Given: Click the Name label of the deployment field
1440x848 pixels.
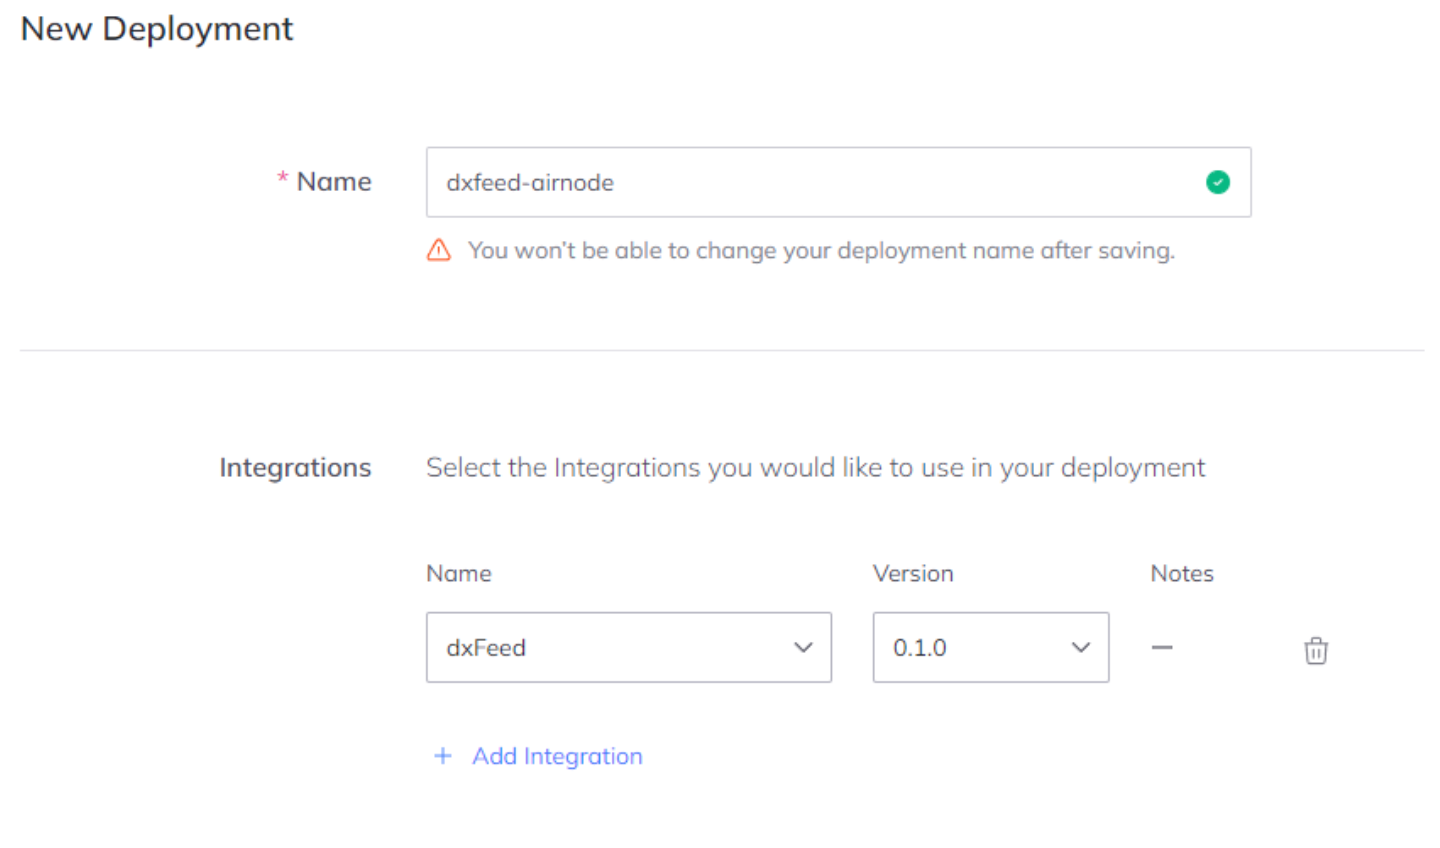Looking at the screenshot, I should 334,182.
